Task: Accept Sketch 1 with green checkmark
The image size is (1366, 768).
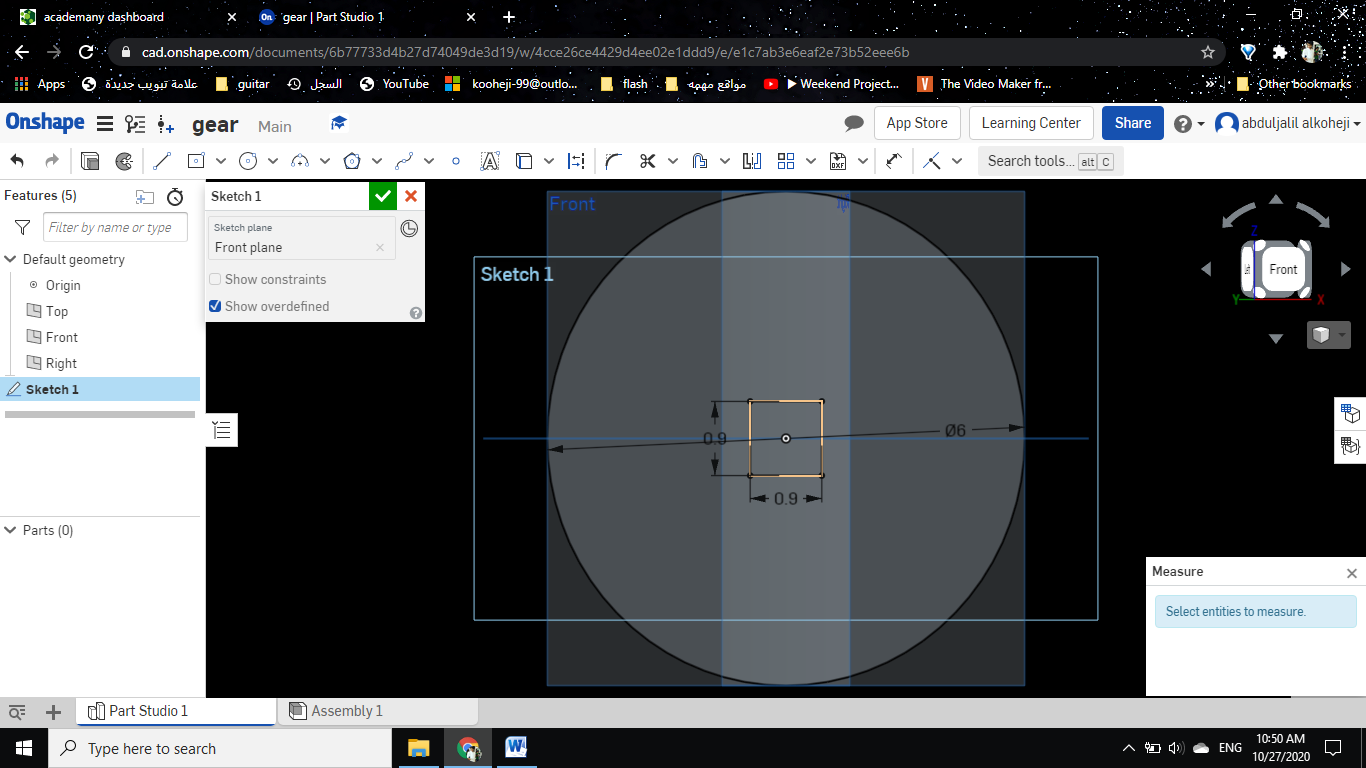Action: tap(383, 196)
